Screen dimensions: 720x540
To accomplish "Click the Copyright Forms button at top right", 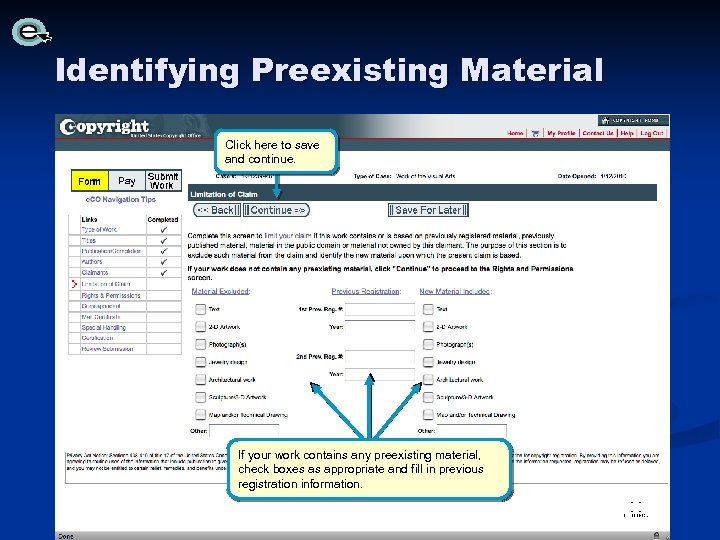I will [x=633, y=120].
